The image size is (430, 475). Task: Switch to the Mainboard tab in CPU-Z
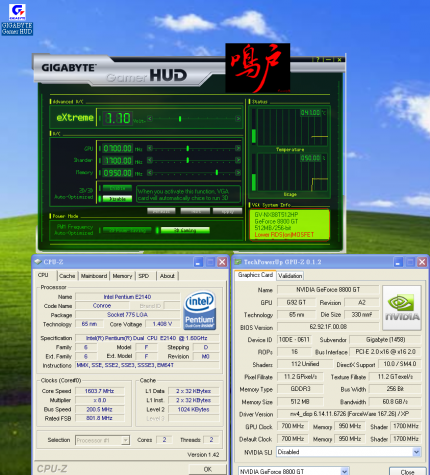94,276
